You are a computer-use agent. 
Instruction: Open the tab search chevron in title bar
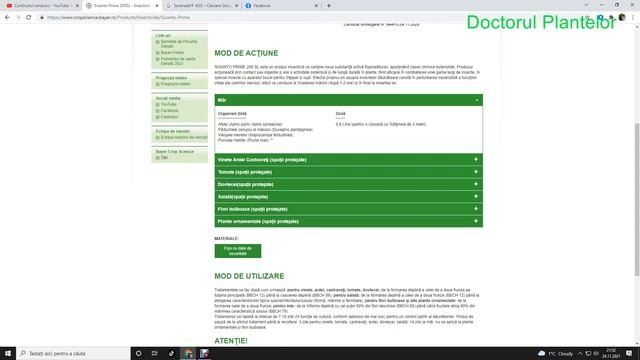tap(586, 5)
